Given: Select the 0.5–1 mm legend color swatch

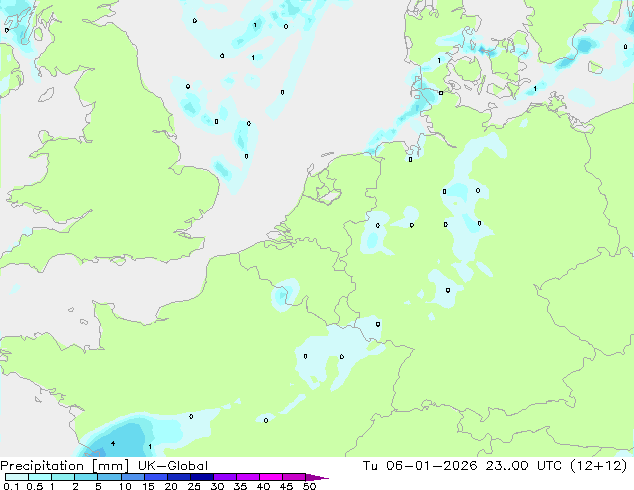Looking at the screenshot, I should (40, 477).
